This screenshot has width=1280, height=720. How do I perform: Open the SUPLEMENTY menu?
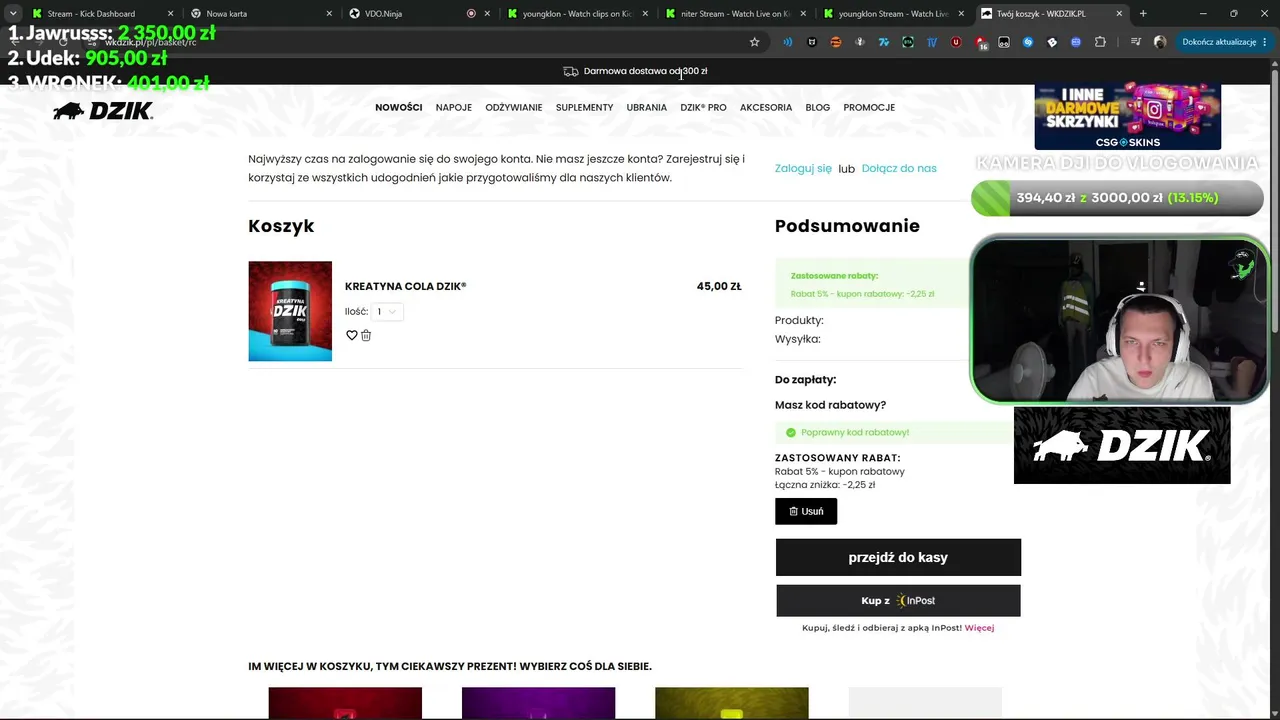[x=585, y=107]
